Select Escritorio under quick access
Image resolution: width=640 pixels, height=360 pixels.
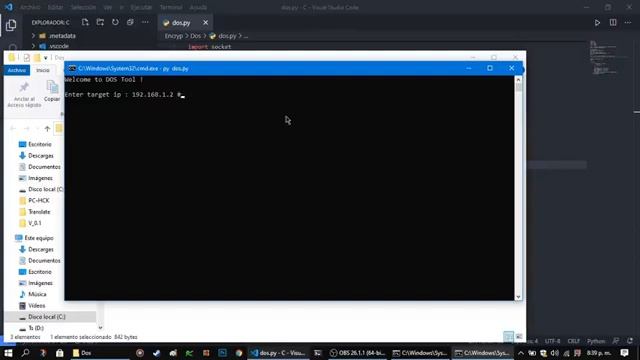point(40,144)
